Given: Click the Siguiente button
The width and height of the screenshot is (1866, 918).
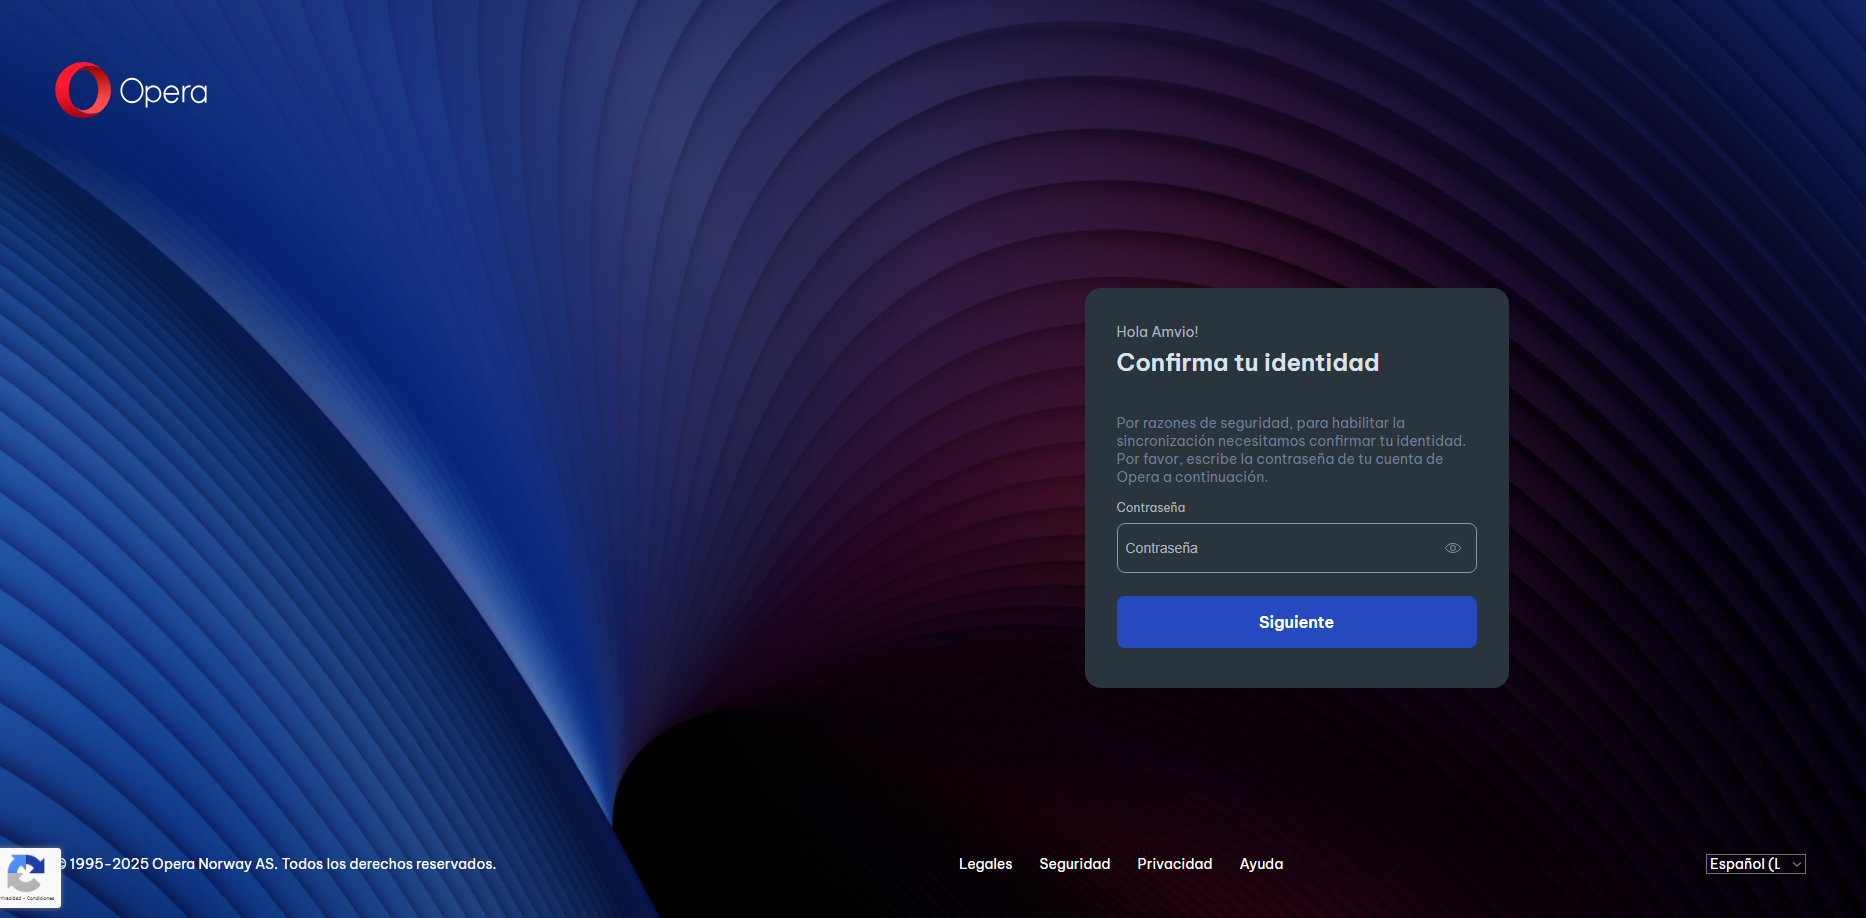Looking at the screenshot, I should (1296, 622).
